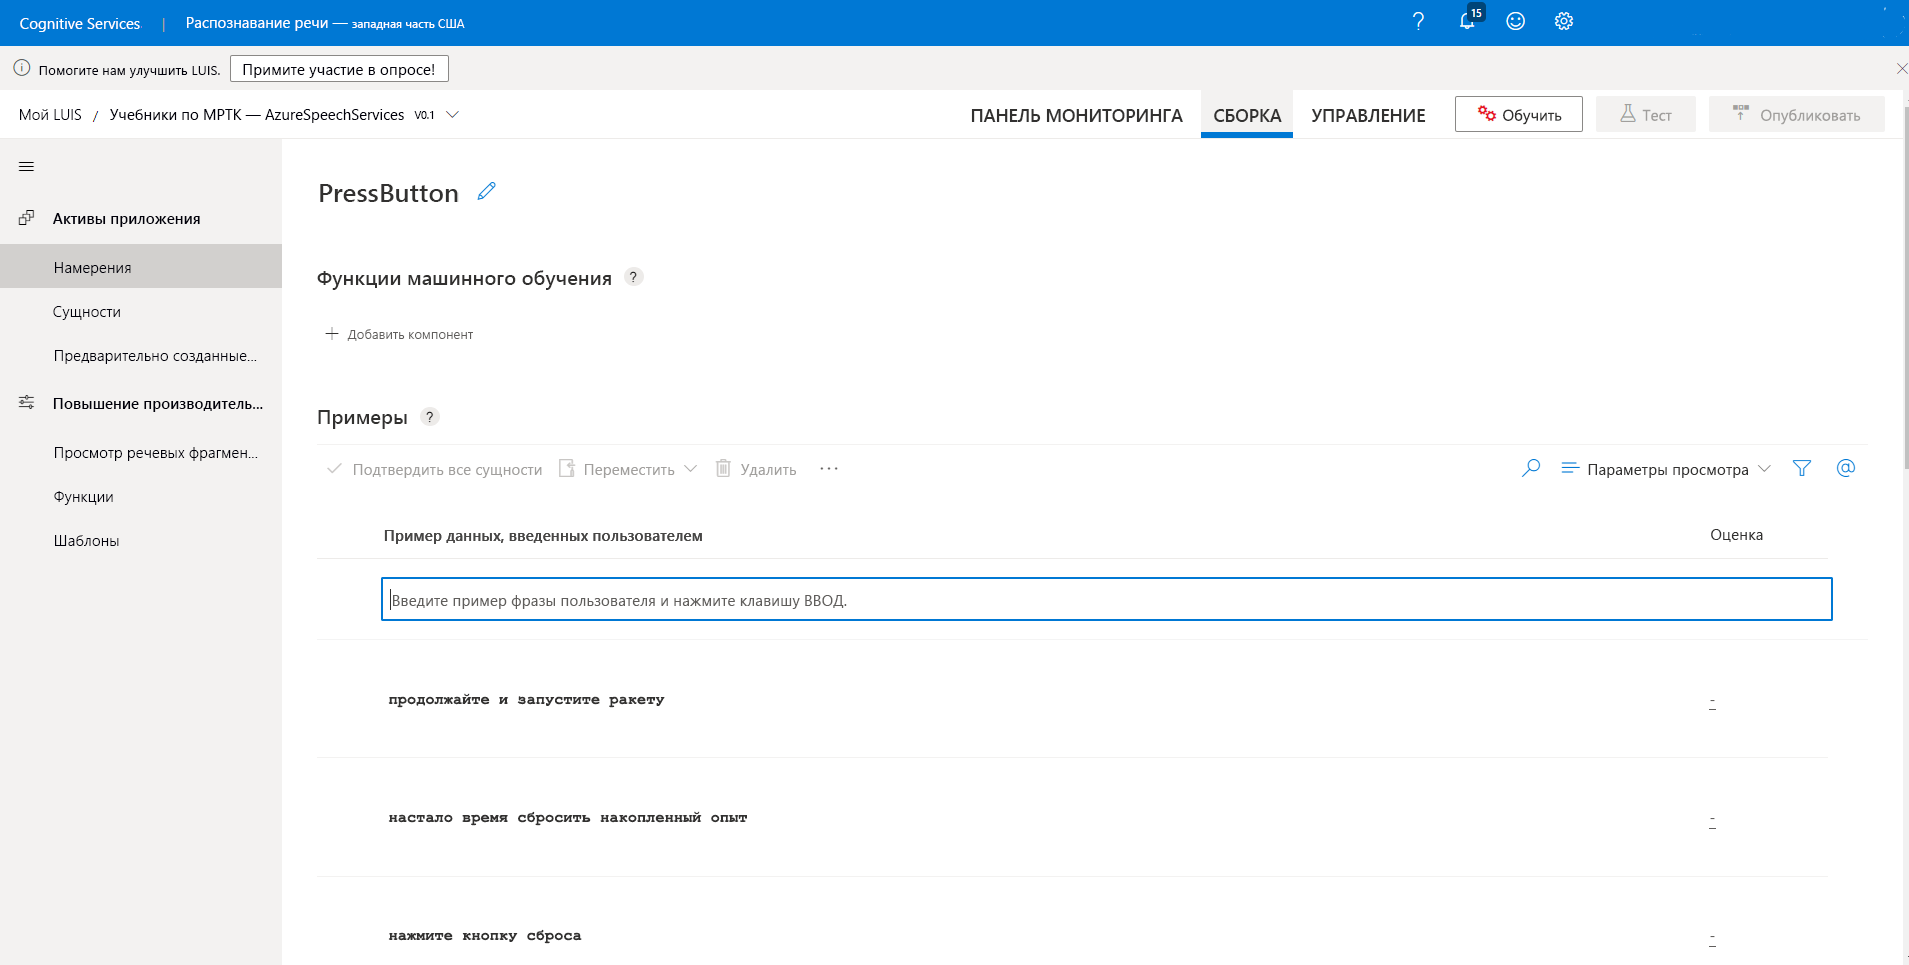Collapse the left sidebar hamburger icon
The height and width of the screenshot is (965, 1909).
coord(26,166)
